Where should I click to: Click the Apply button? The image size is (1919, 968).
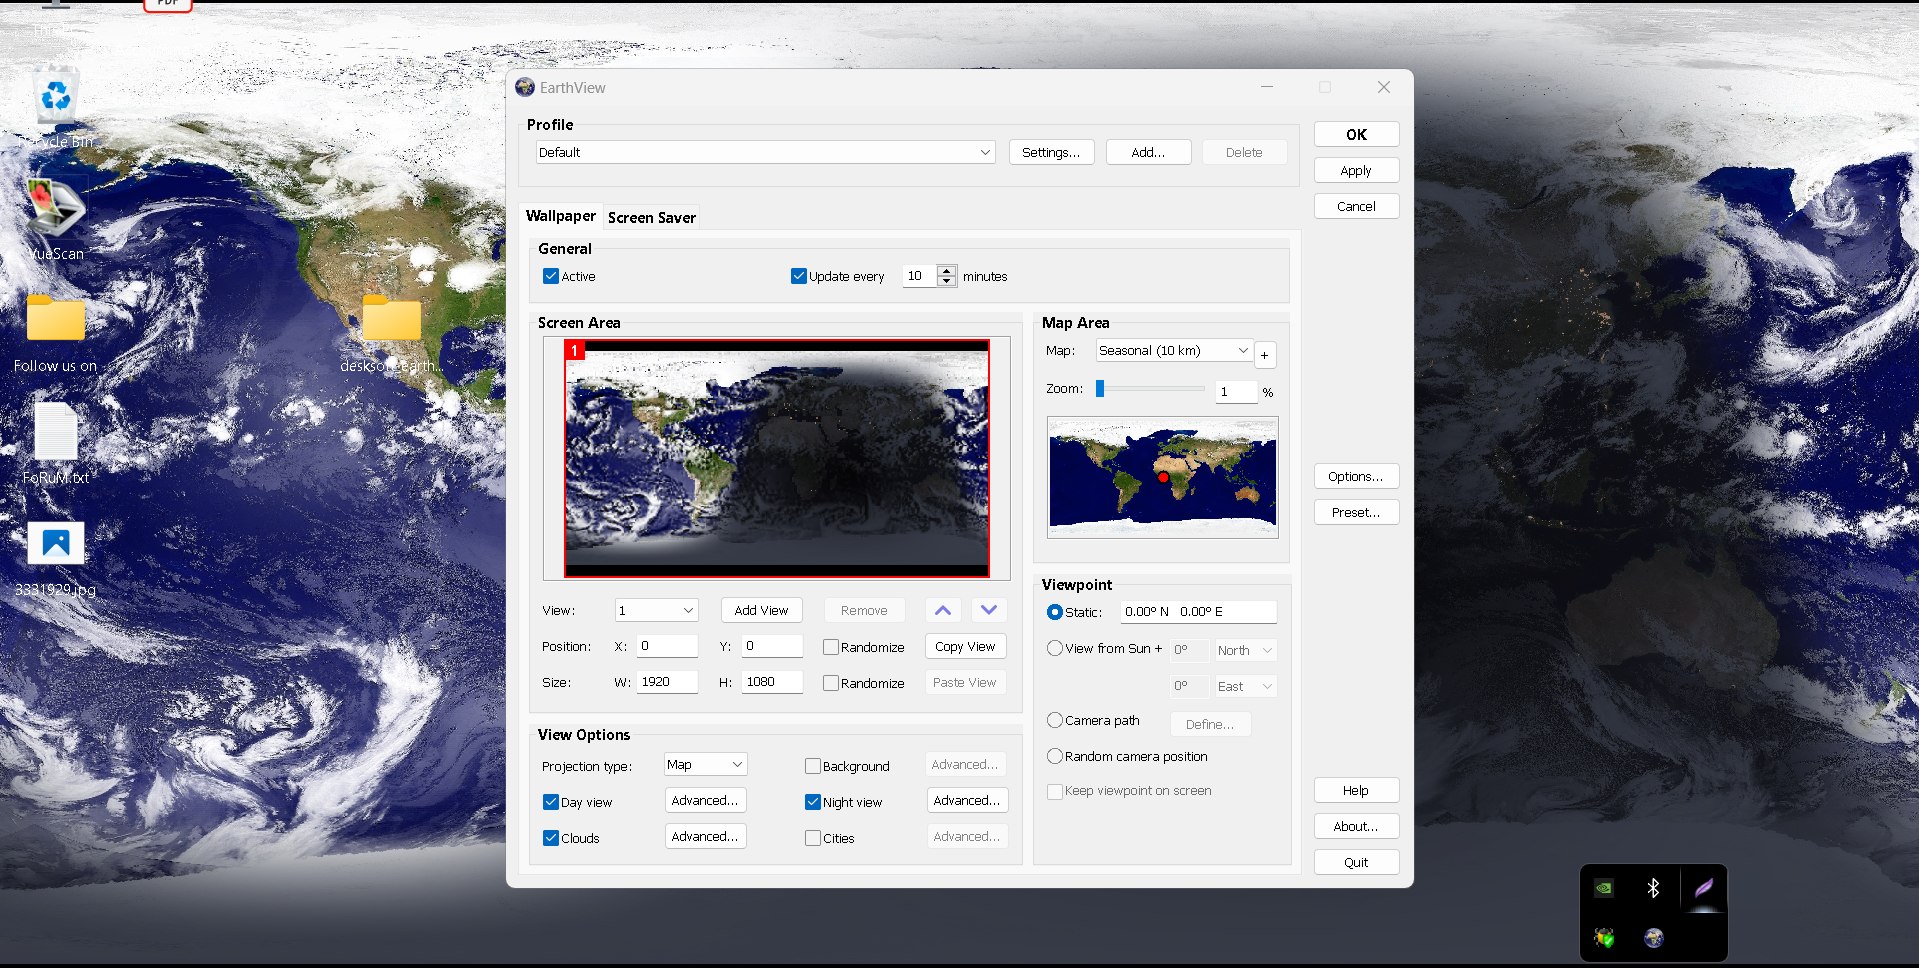1356,170
